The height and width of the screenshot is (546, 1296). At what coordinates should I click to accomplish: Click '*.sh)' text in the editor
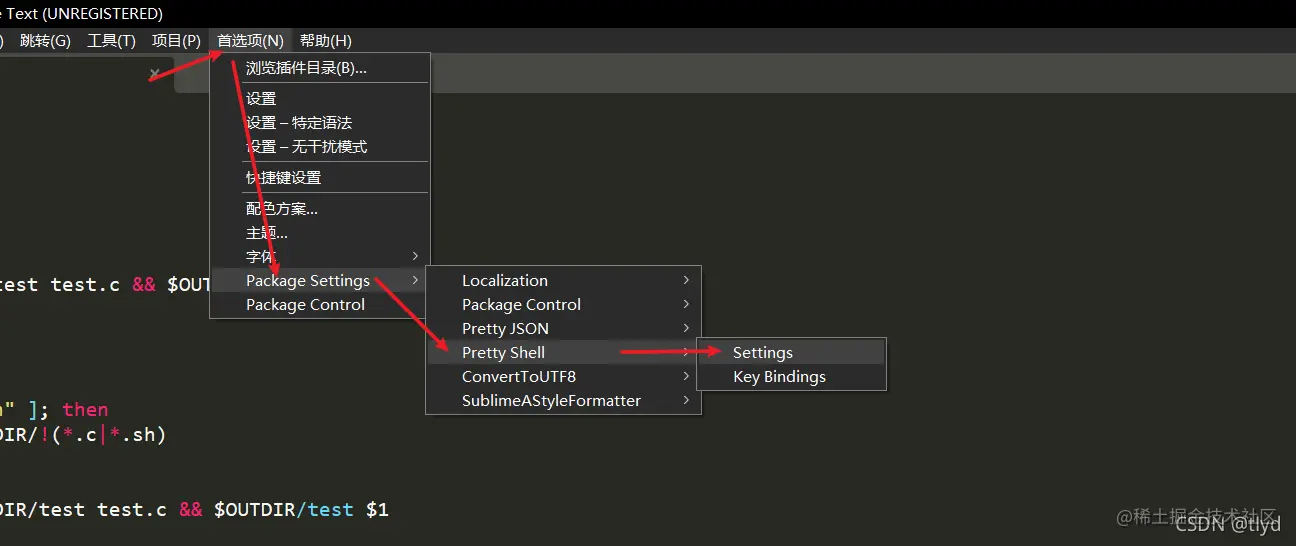[x=138, y=434]
